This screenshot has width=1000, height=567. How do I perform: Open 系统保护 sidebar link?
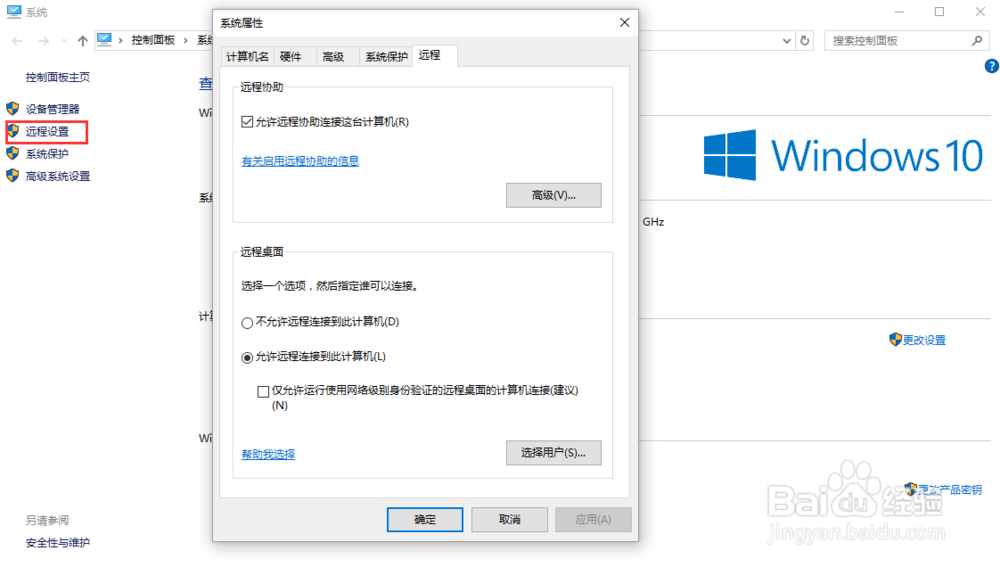pos(47,154)
